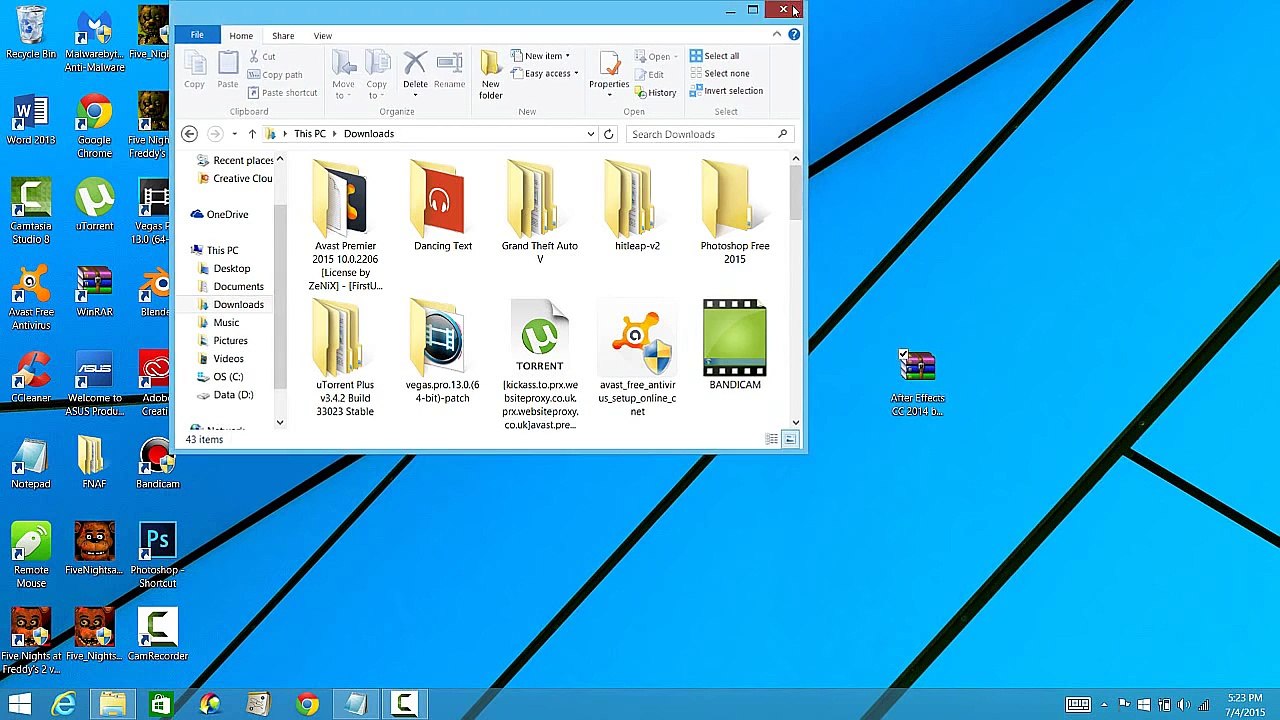Show hidden tray icons arrow
1280x720 pixels.
[x=1103, y=705]
